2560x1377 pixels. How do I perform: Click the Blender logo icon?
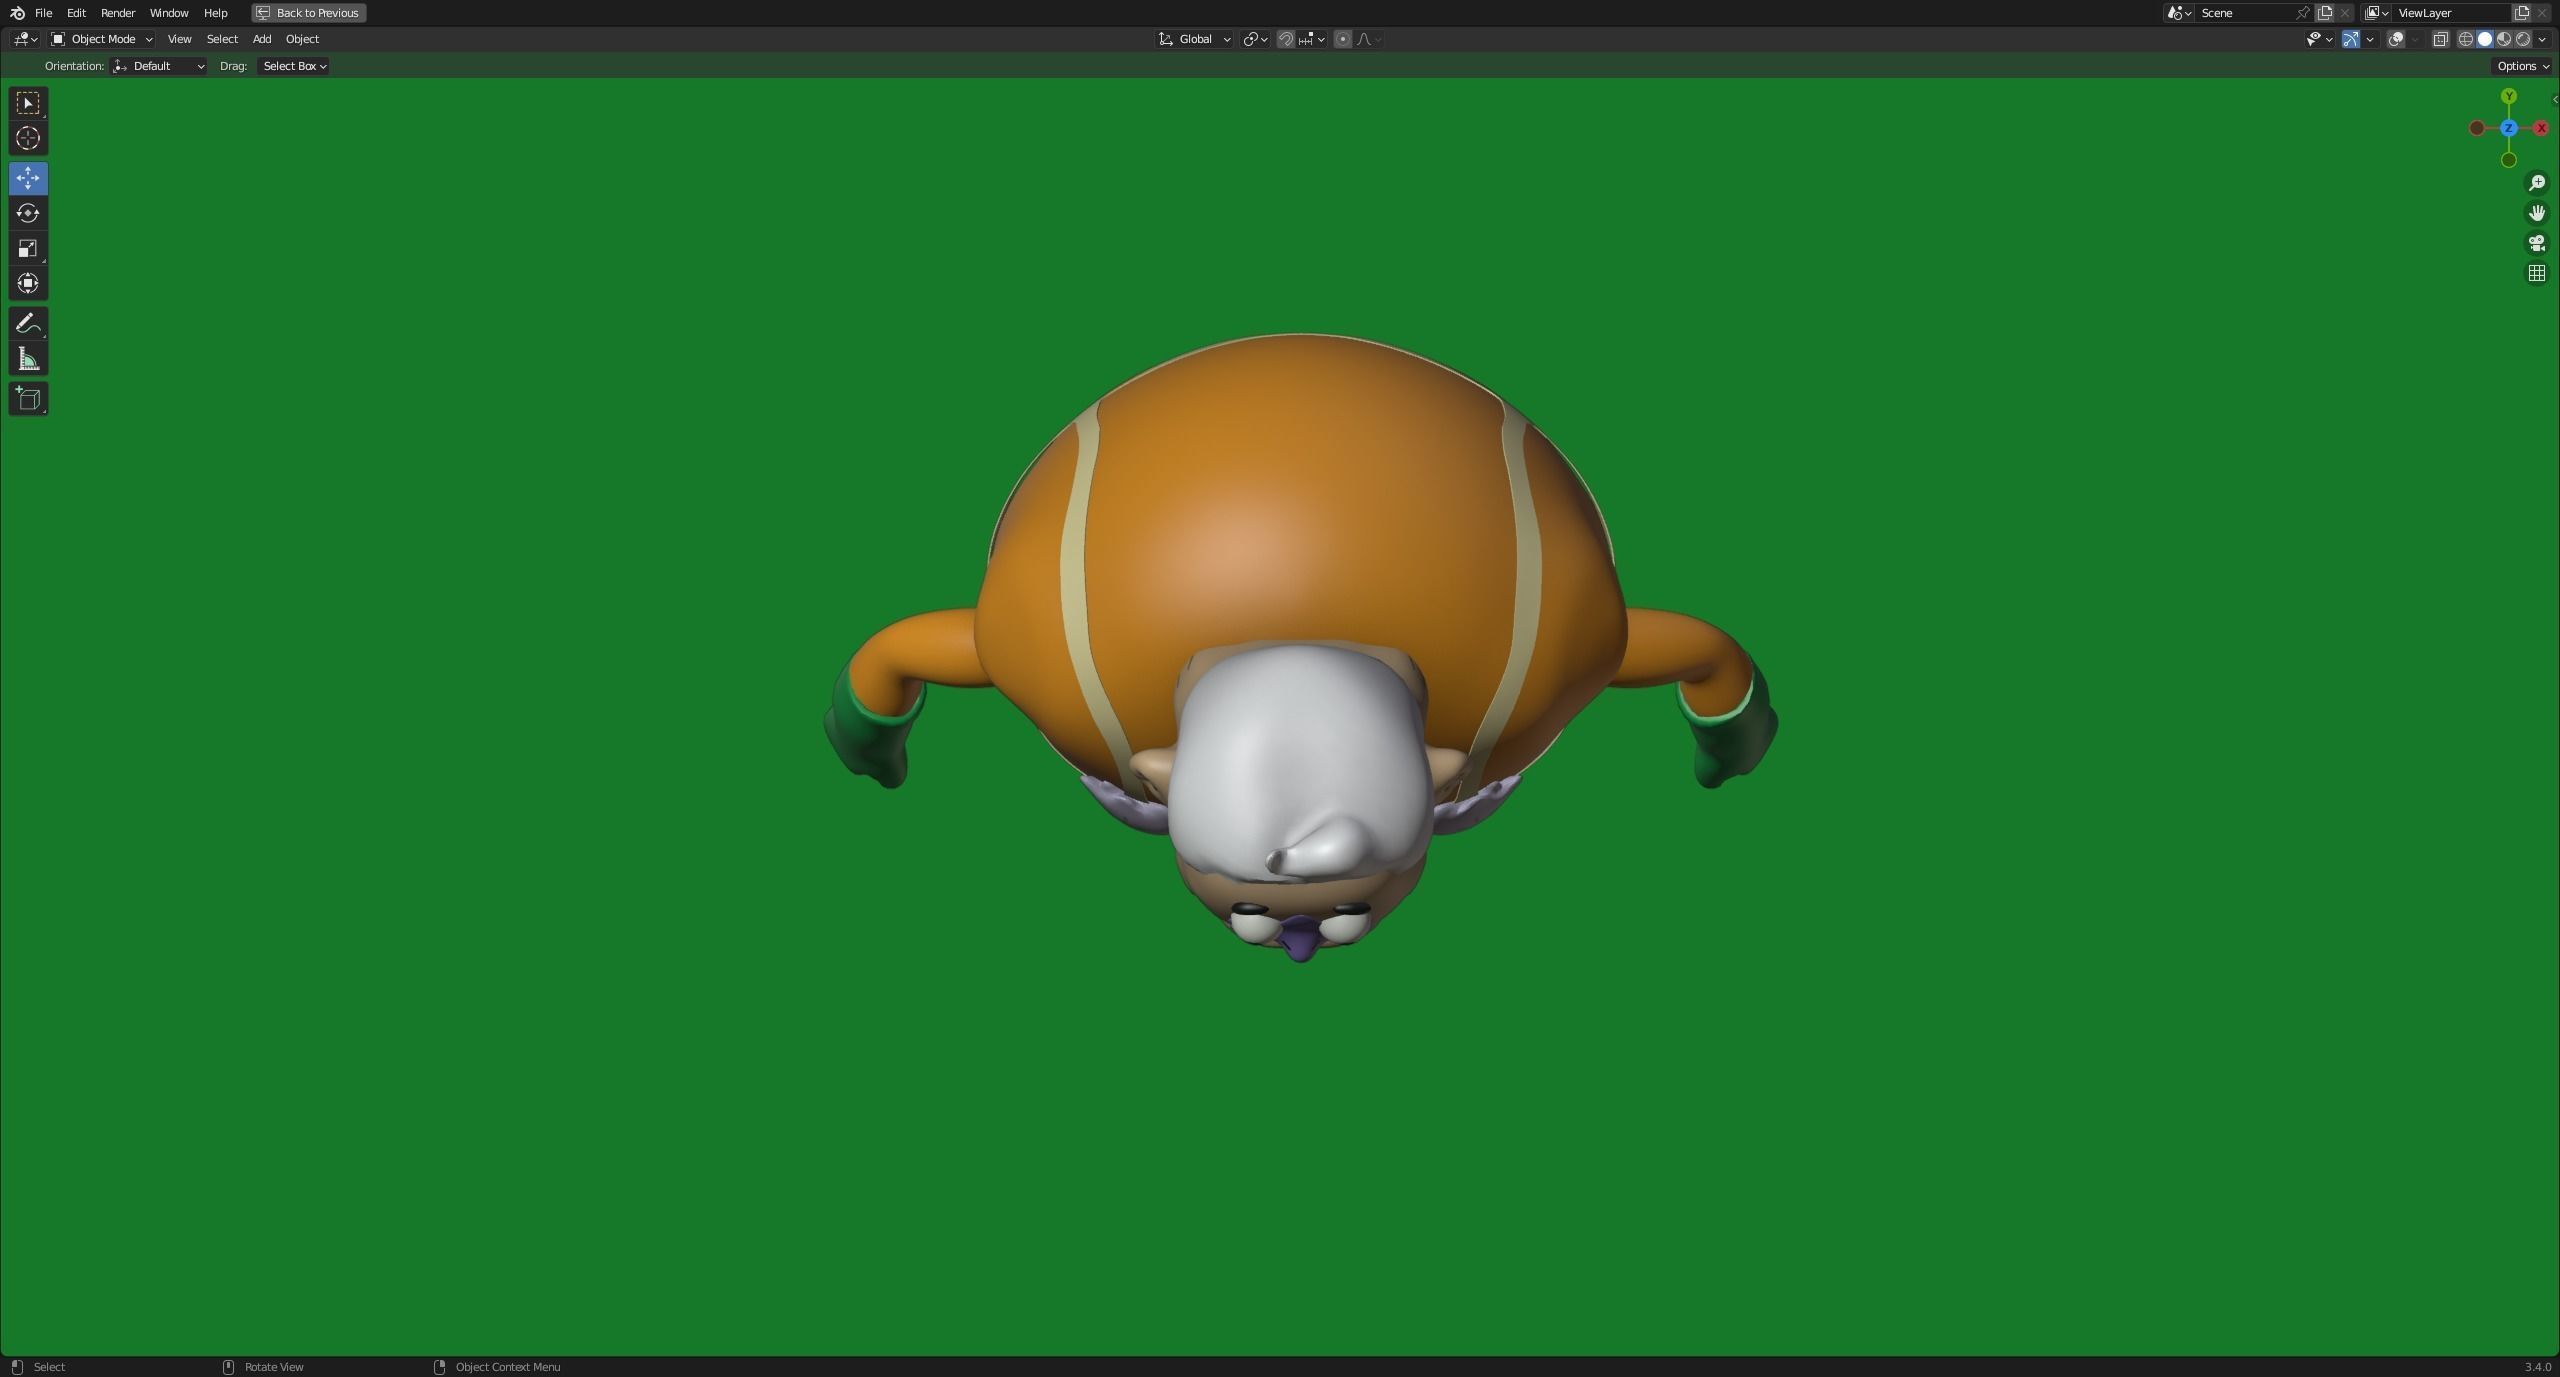point(17,13)
